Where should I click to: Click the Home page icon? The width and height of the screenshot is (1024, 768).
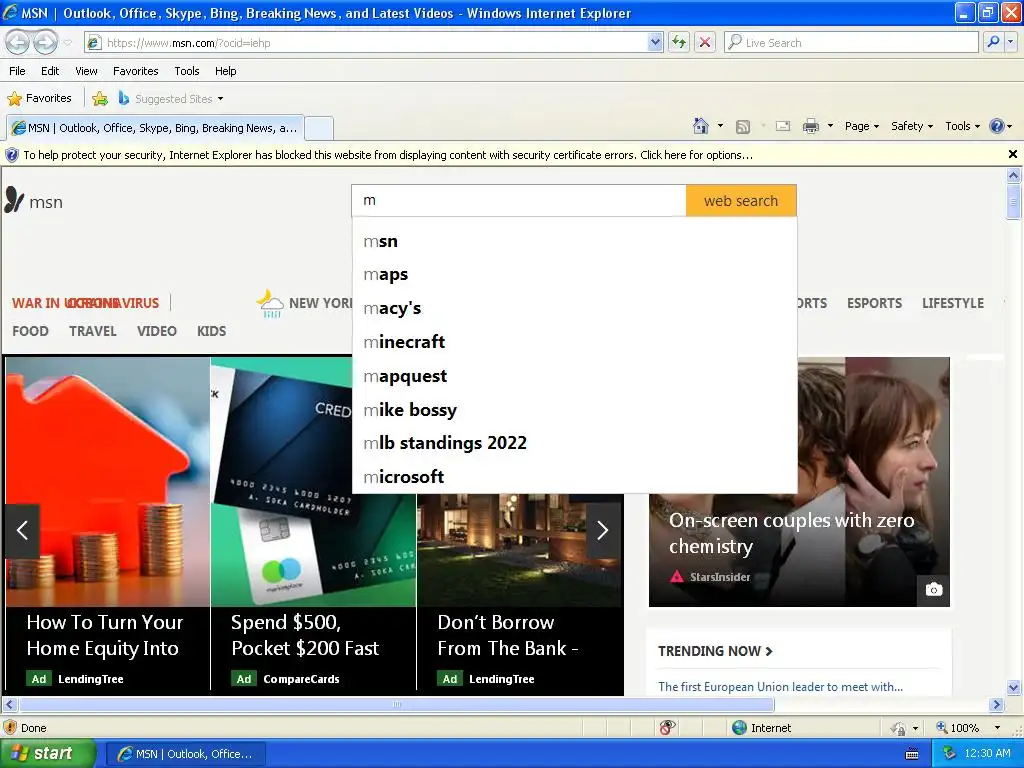point(701,126)
